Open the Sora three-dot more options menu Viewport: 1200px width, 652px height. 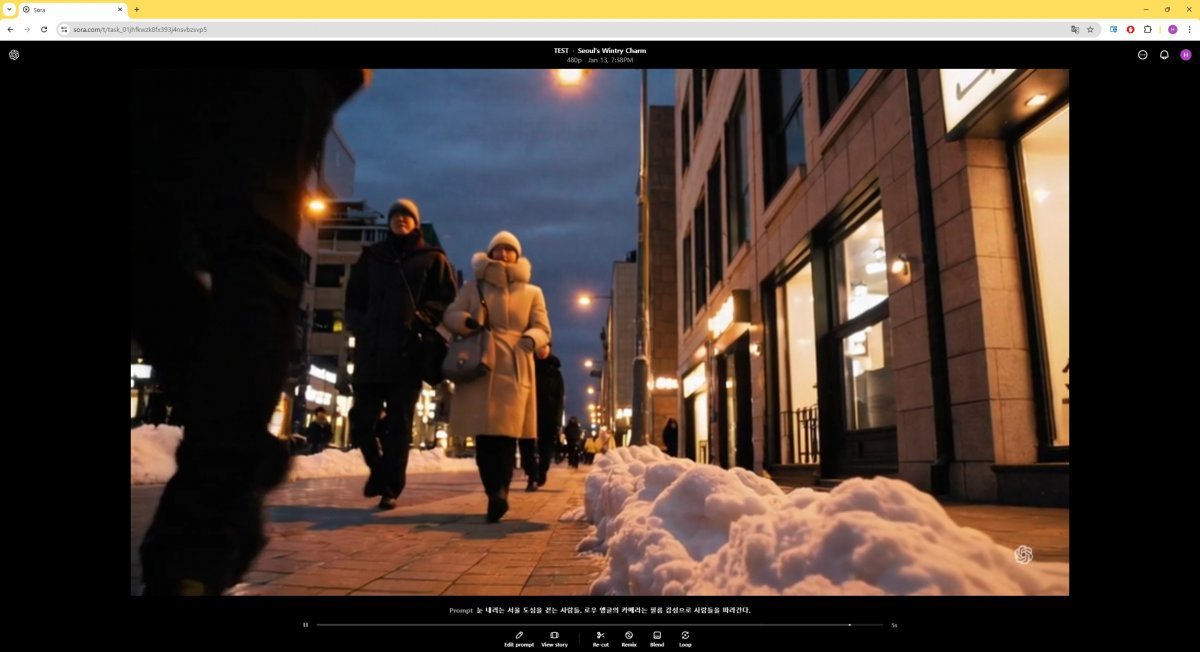[x=1142, y=55]
